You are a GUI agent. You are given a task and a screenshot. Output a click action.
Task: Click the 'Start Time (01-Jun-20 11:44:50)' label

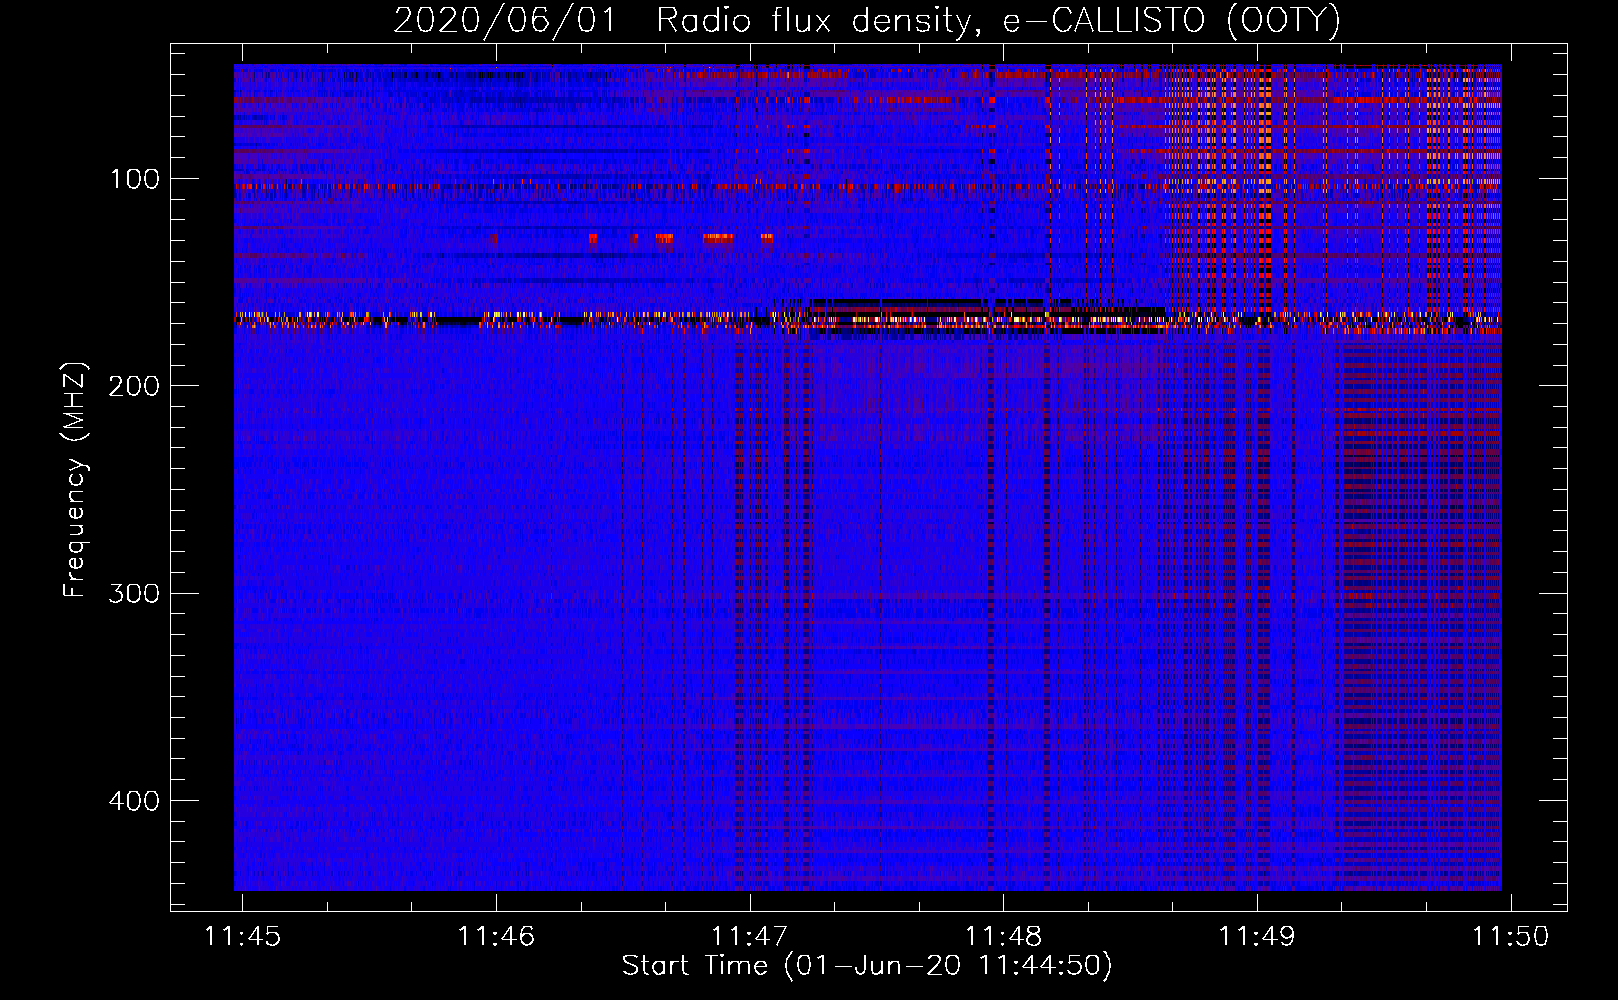867,966
